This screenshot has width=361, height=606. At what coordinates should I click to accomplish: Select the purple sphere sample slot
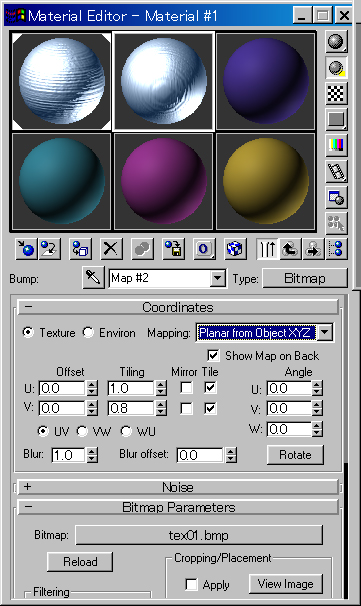(x=266, y=81)
